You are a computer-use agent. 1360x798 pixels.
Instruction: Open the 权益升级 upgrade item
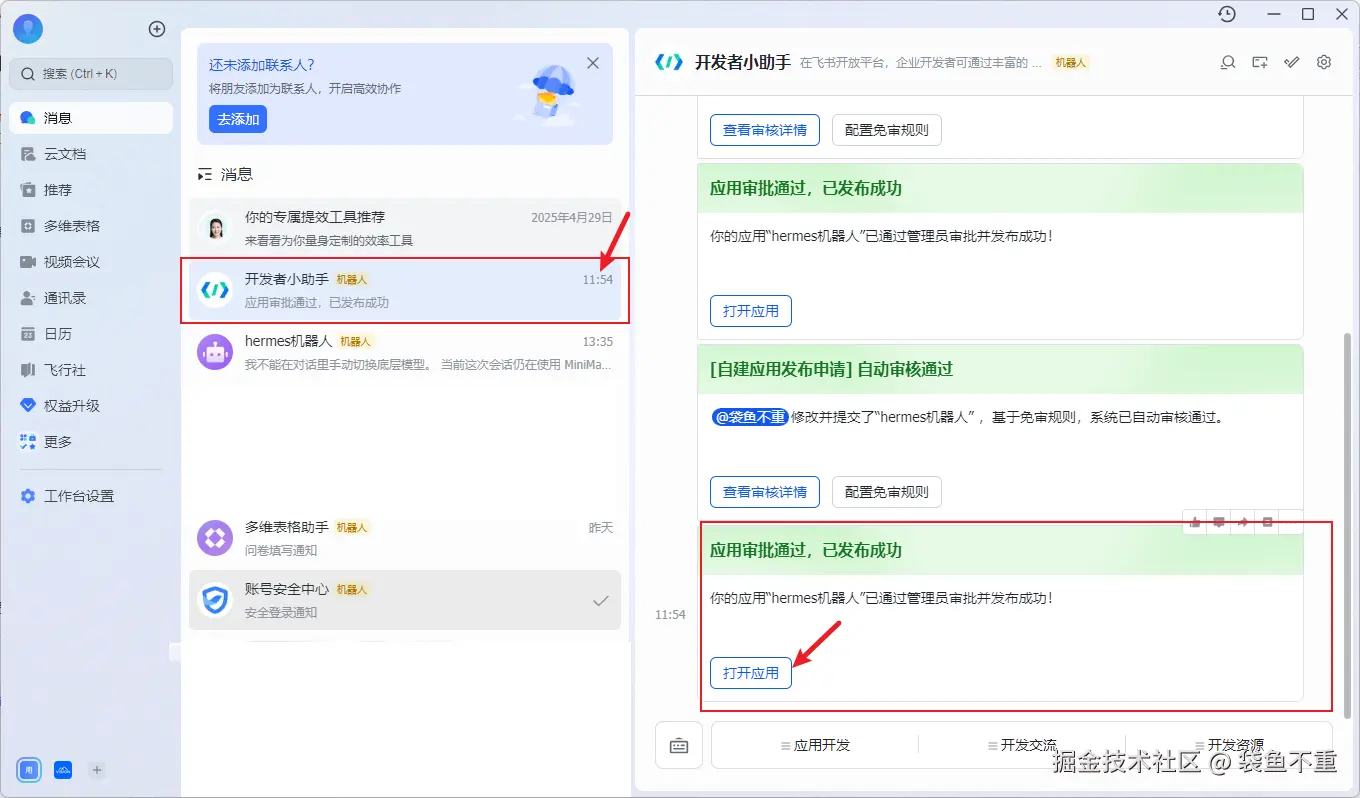pos(91,406)
